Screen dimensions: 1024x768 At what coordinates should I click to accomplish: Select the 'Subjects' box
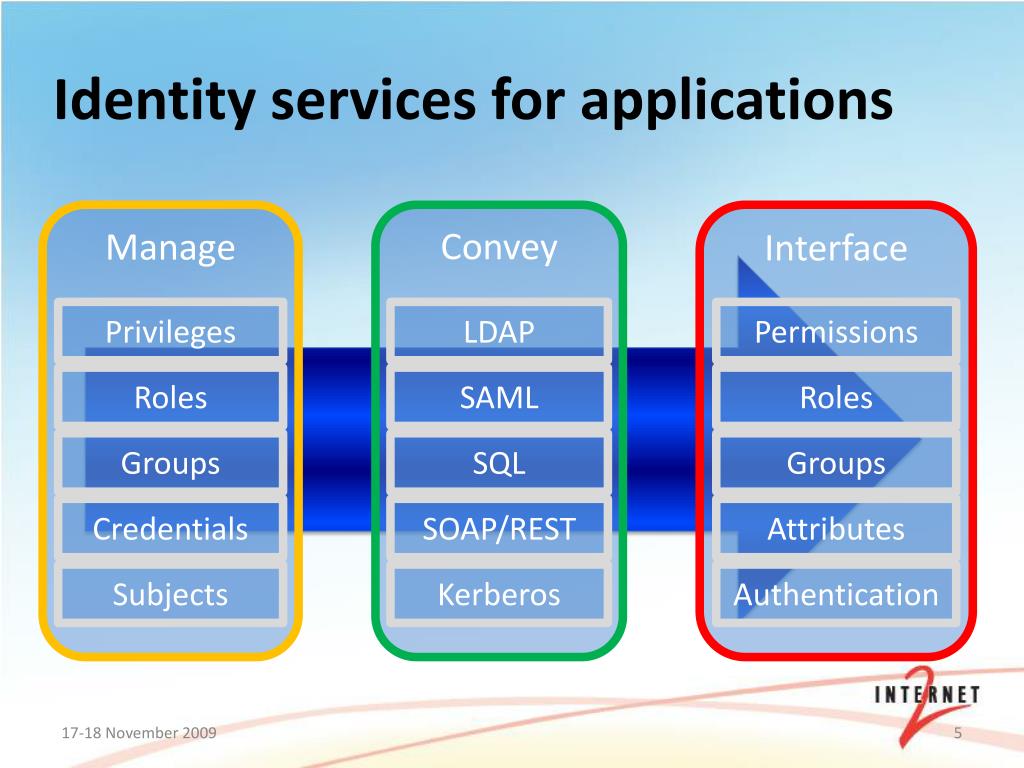[x=170, y=594]
